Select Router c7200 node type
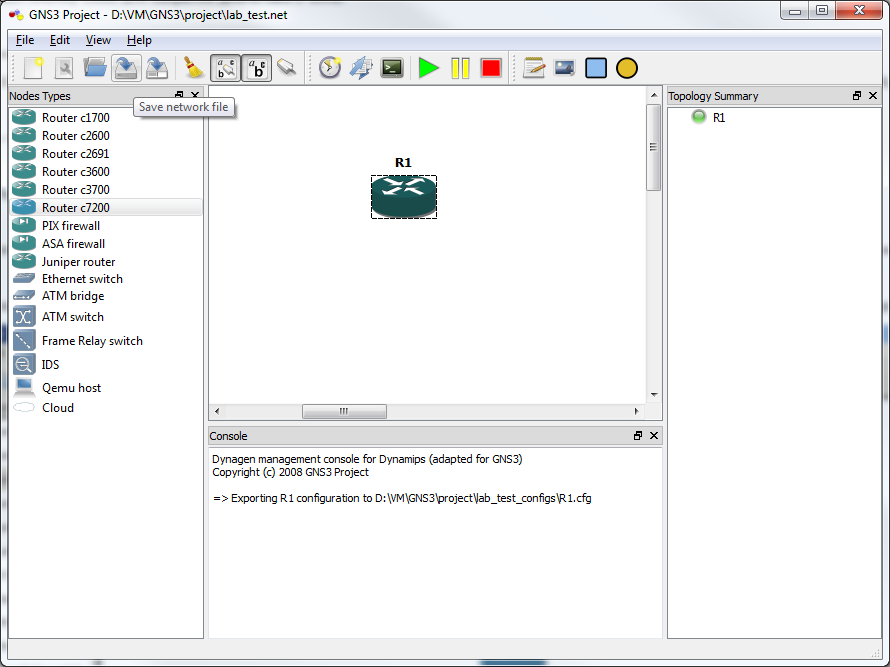 pos(106,208)
